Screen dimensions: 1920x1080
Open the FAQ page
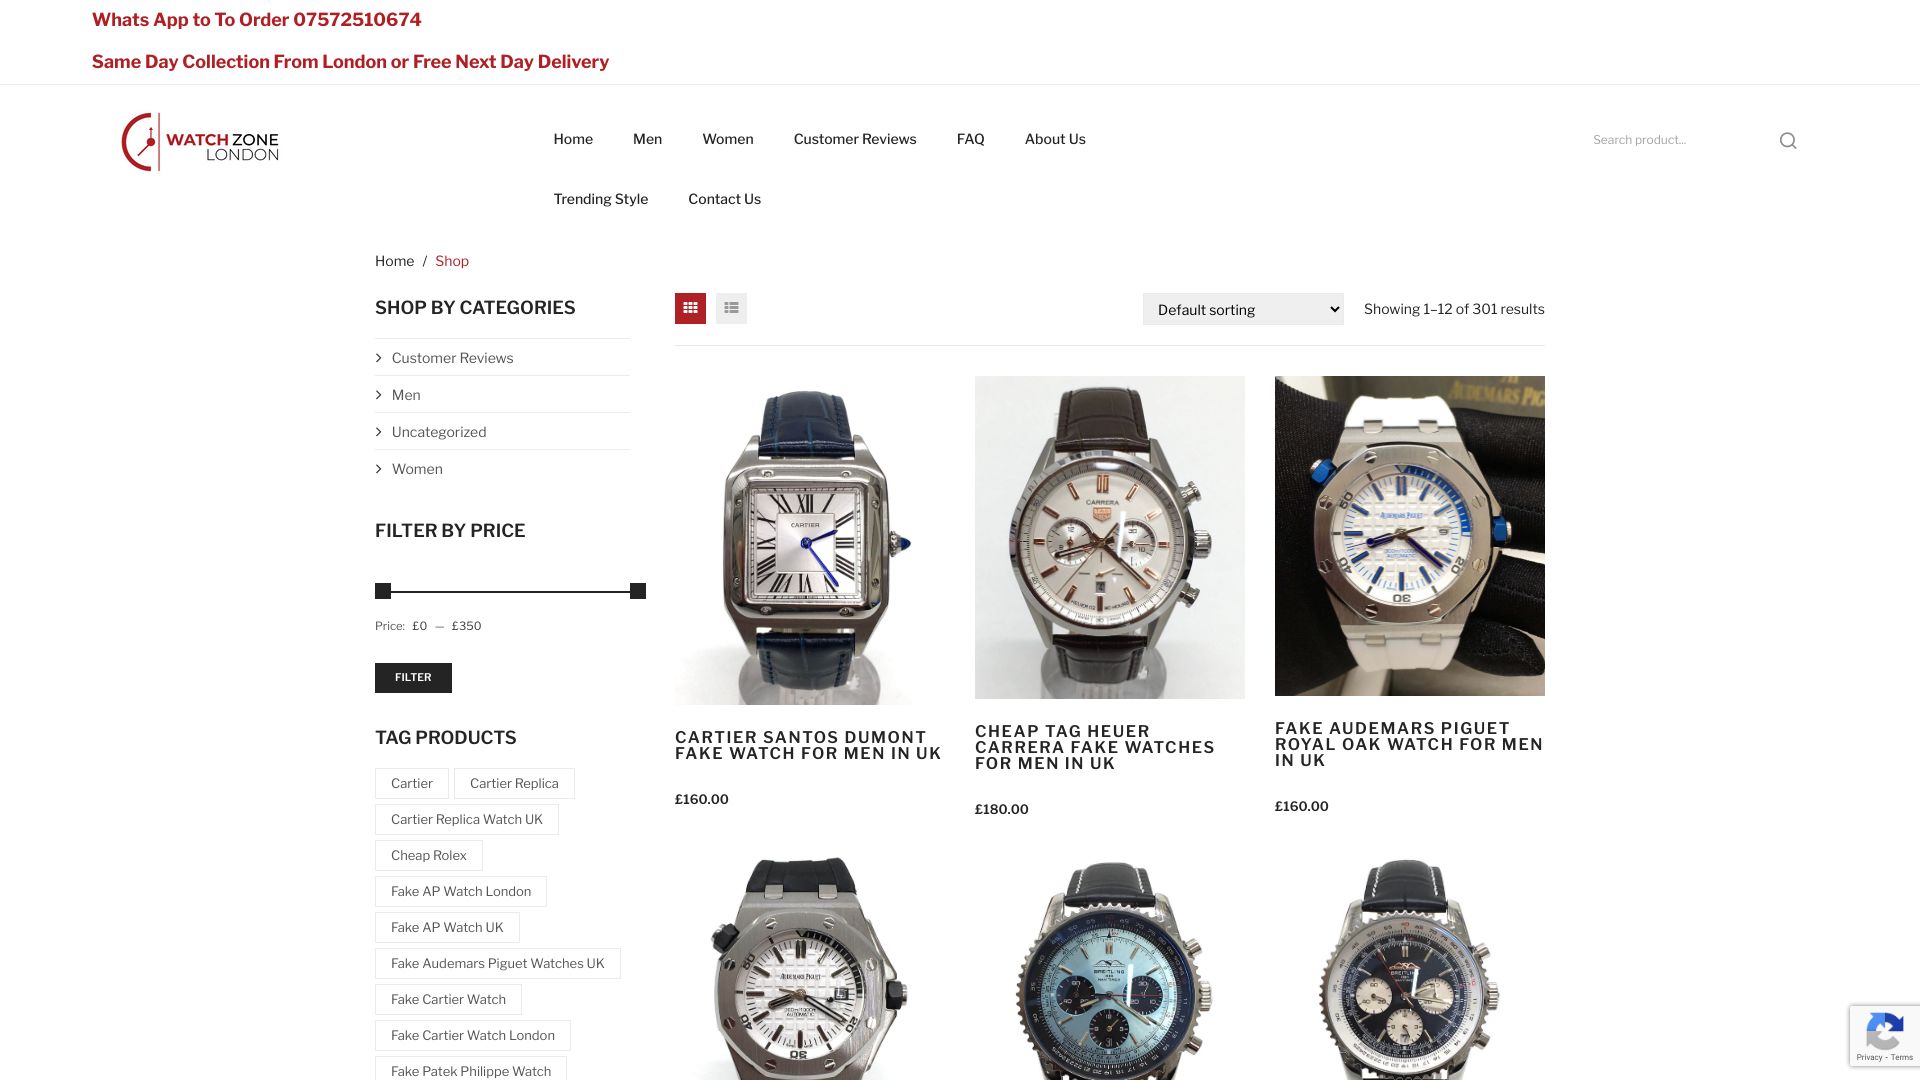point(970,139)
